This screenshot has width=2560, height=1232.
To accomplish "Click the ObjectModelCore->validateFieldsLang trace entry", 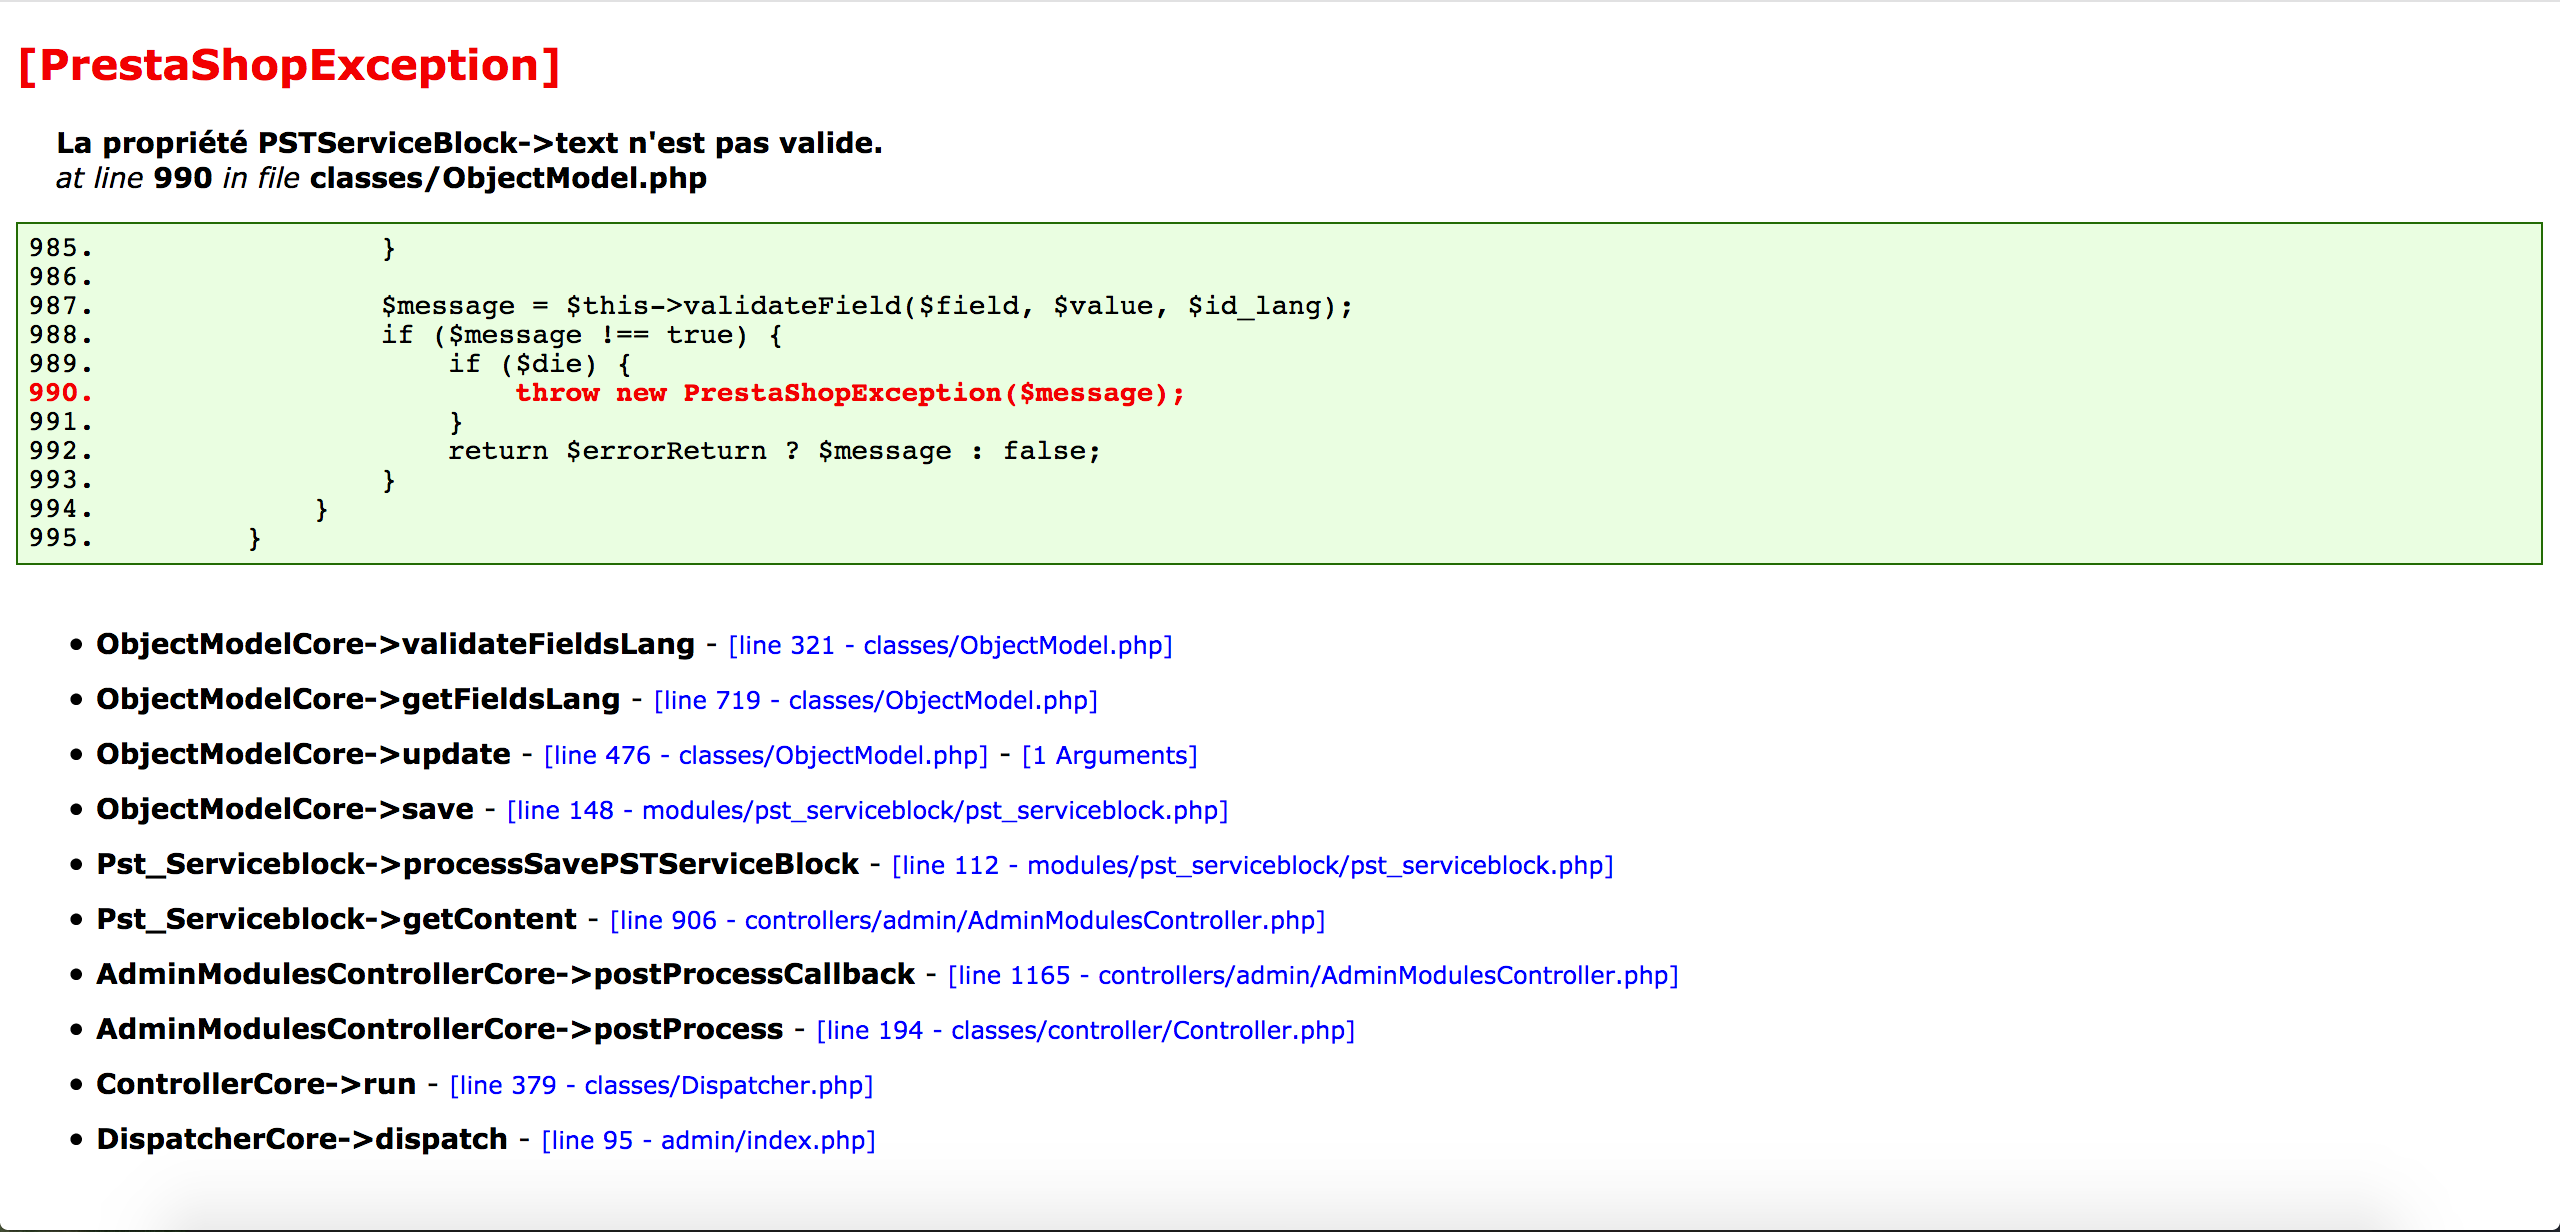I will click(x=395, y=644).
